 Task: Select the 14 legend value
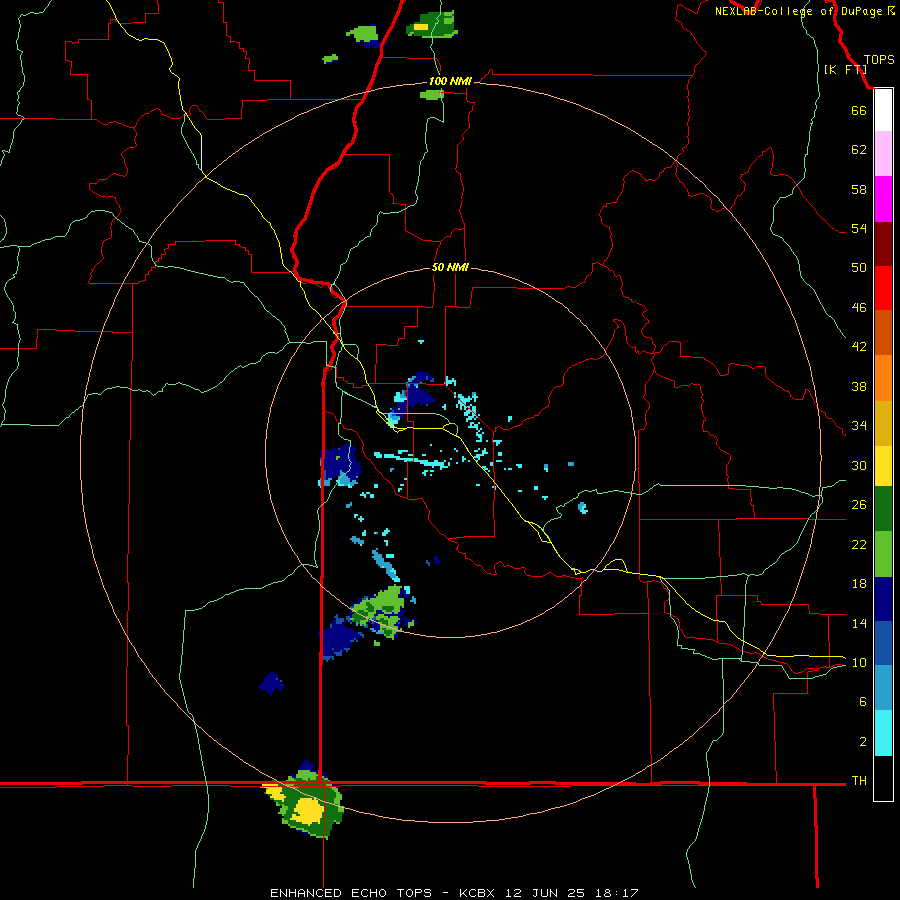click(859, 623)
